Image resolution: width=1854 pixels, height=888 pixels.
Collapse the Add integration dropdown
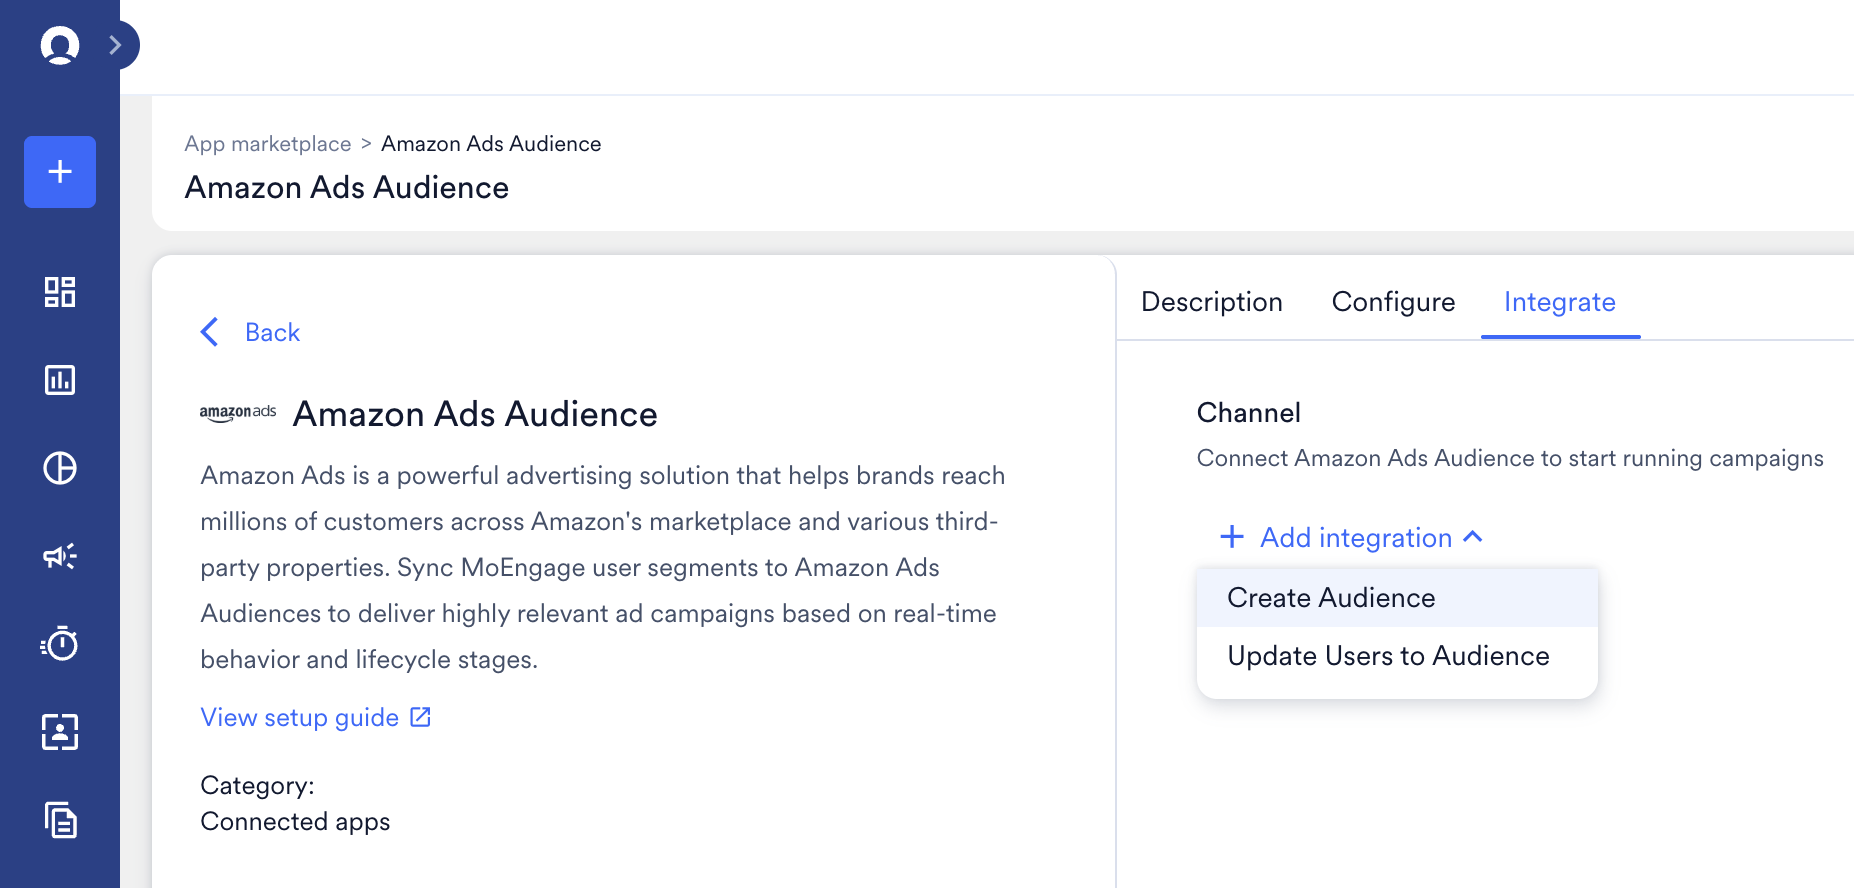click(x=1352, y=538)
